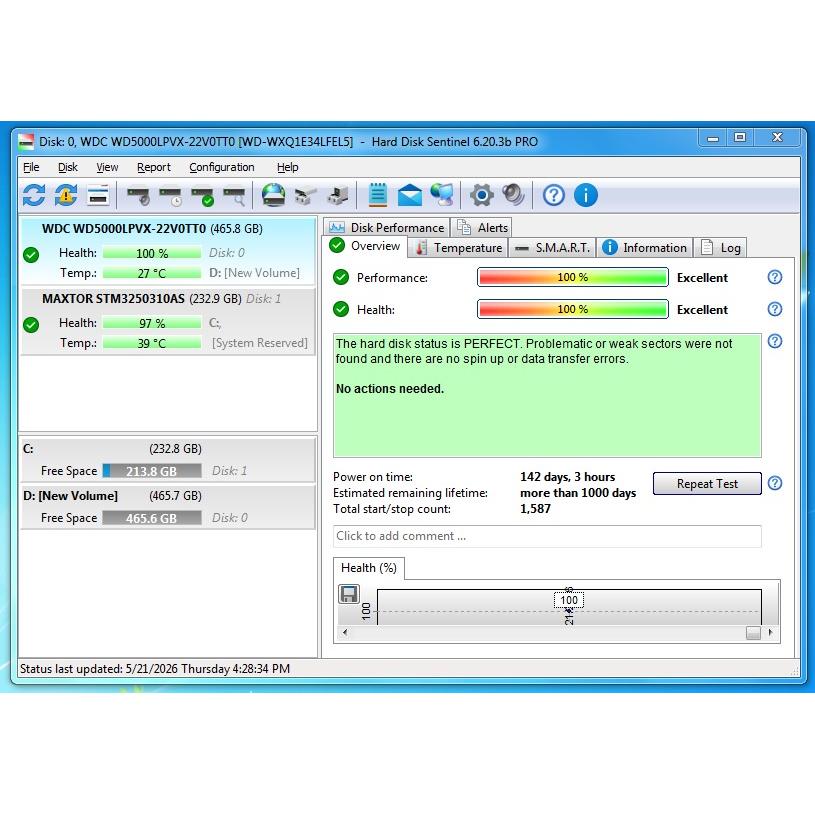Click help icon beside Health Excellent rating
Screen dimensions: 815x815
pyautogui.click(x=775, y=309)
